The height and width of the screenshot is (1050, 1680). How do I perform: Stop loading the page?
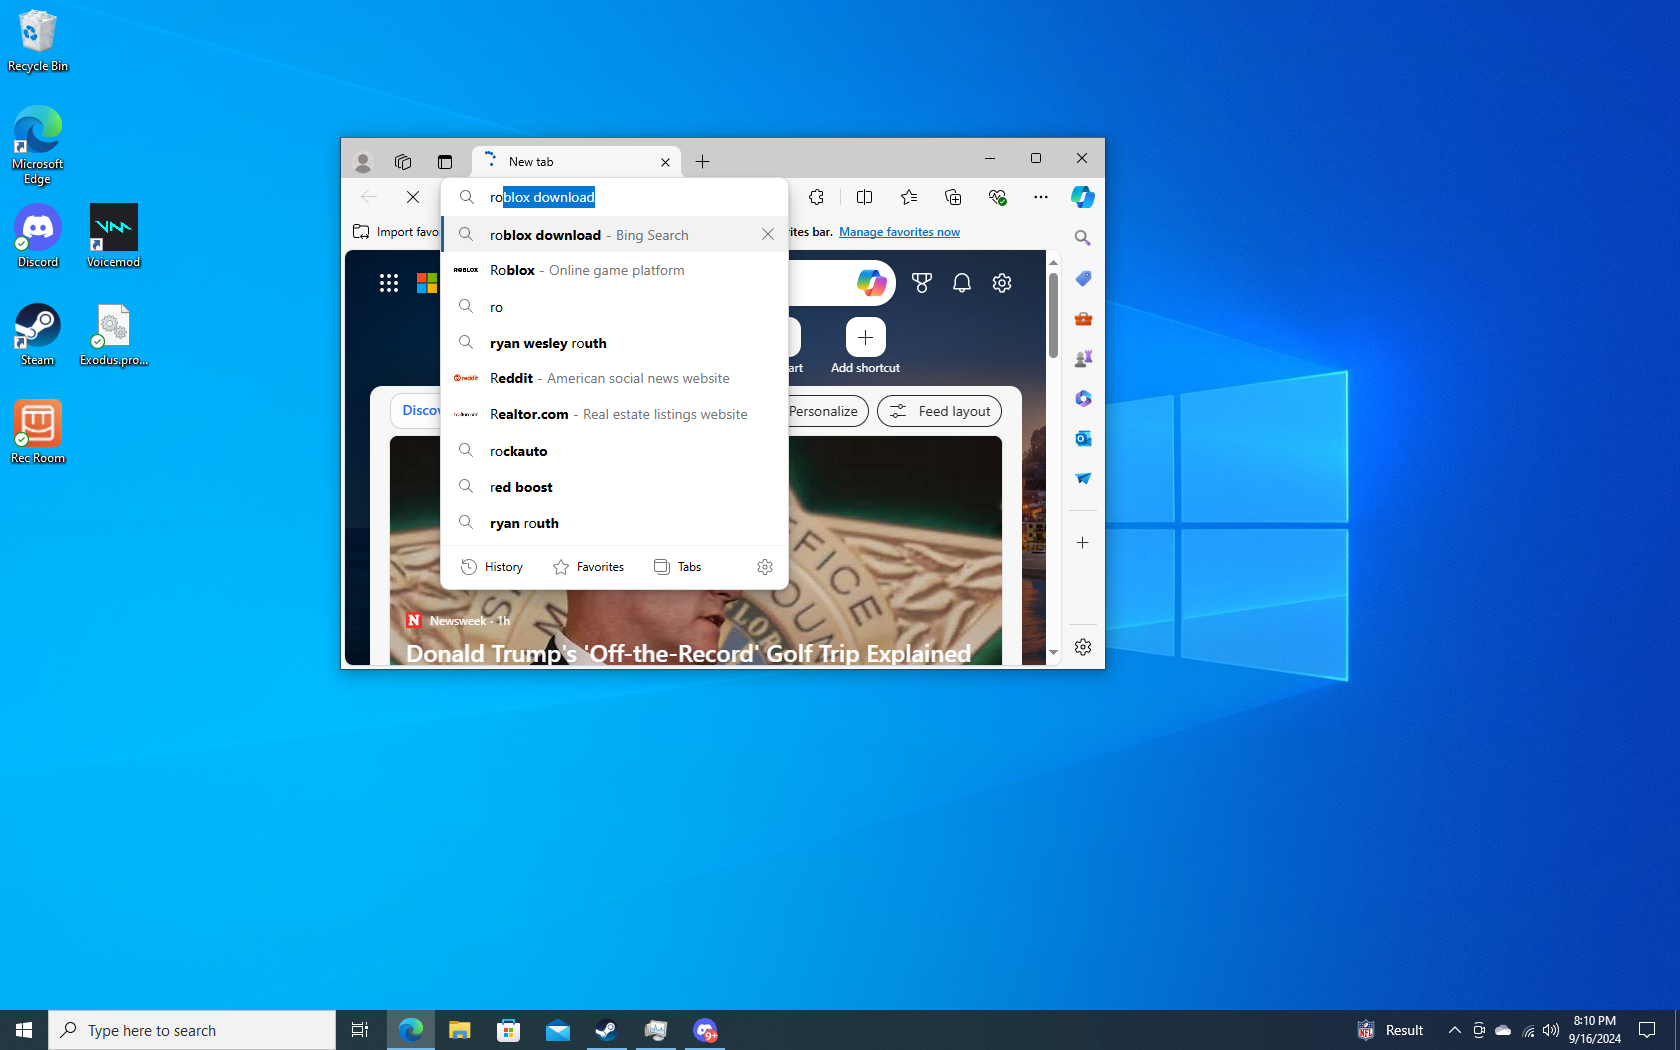click(x=413, y=197)
